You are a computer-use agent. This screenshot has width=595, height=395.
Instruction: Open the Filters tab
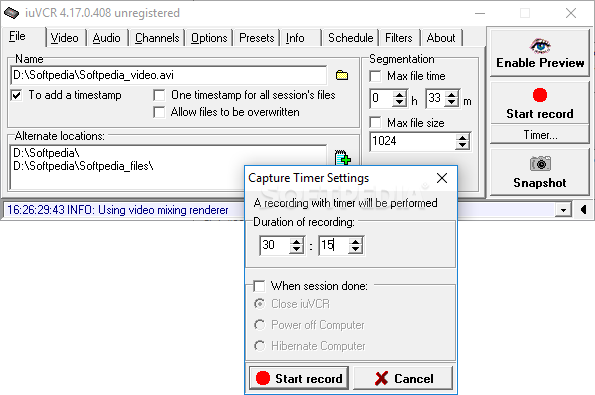coord(398,38)
